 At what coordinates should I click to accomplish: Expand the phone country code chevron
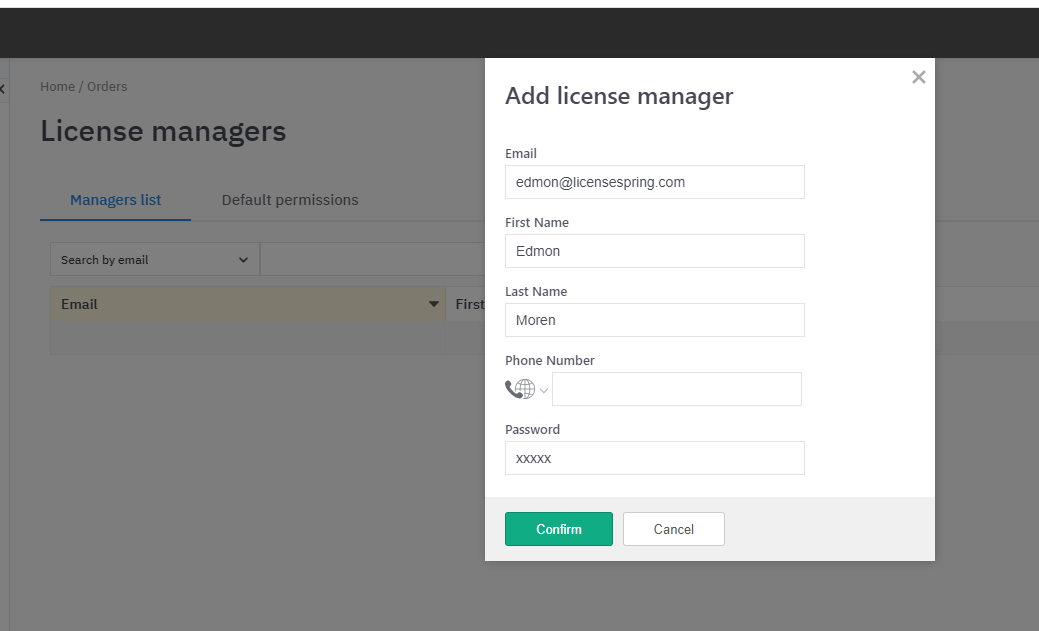[544, 390]
